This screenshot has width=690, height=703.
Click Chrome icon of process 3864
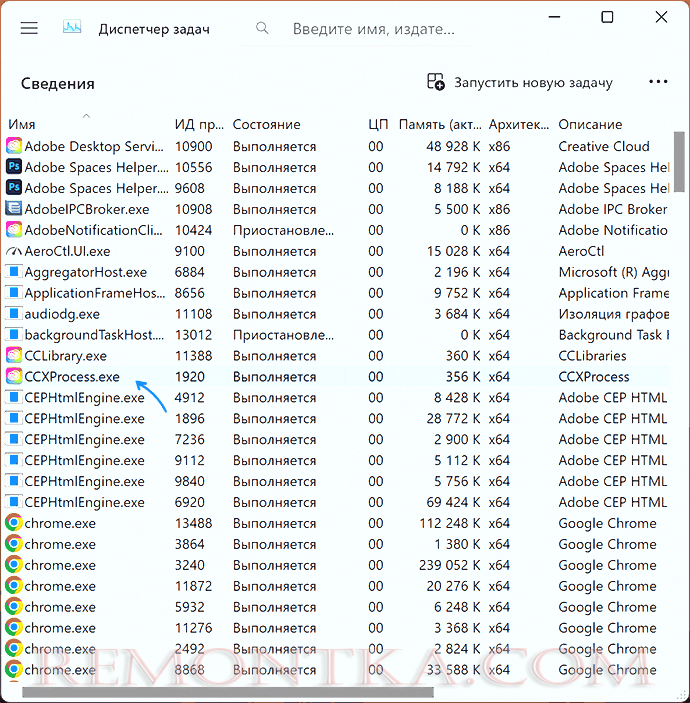tap(14, 544)
